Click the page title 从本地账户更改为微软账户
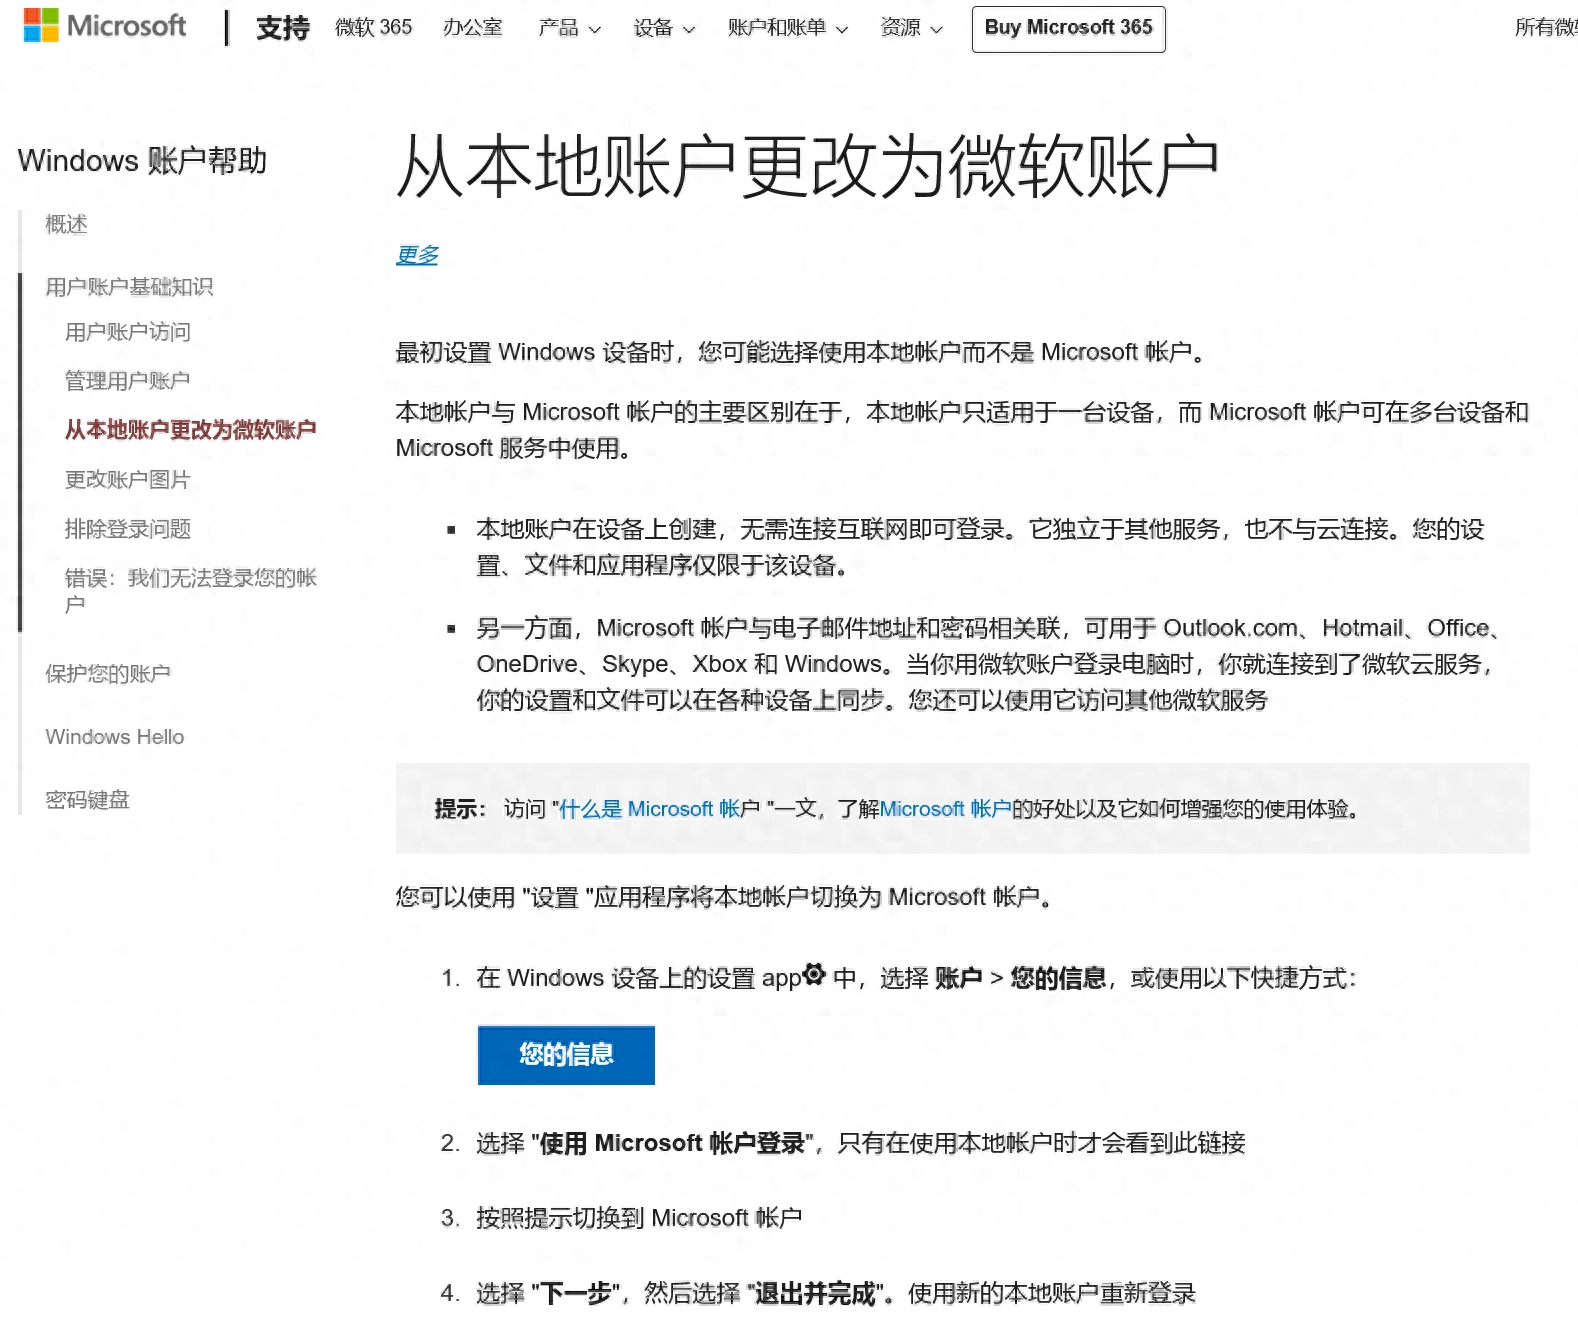1578x1332 pixels. click(x=807, y=167)
